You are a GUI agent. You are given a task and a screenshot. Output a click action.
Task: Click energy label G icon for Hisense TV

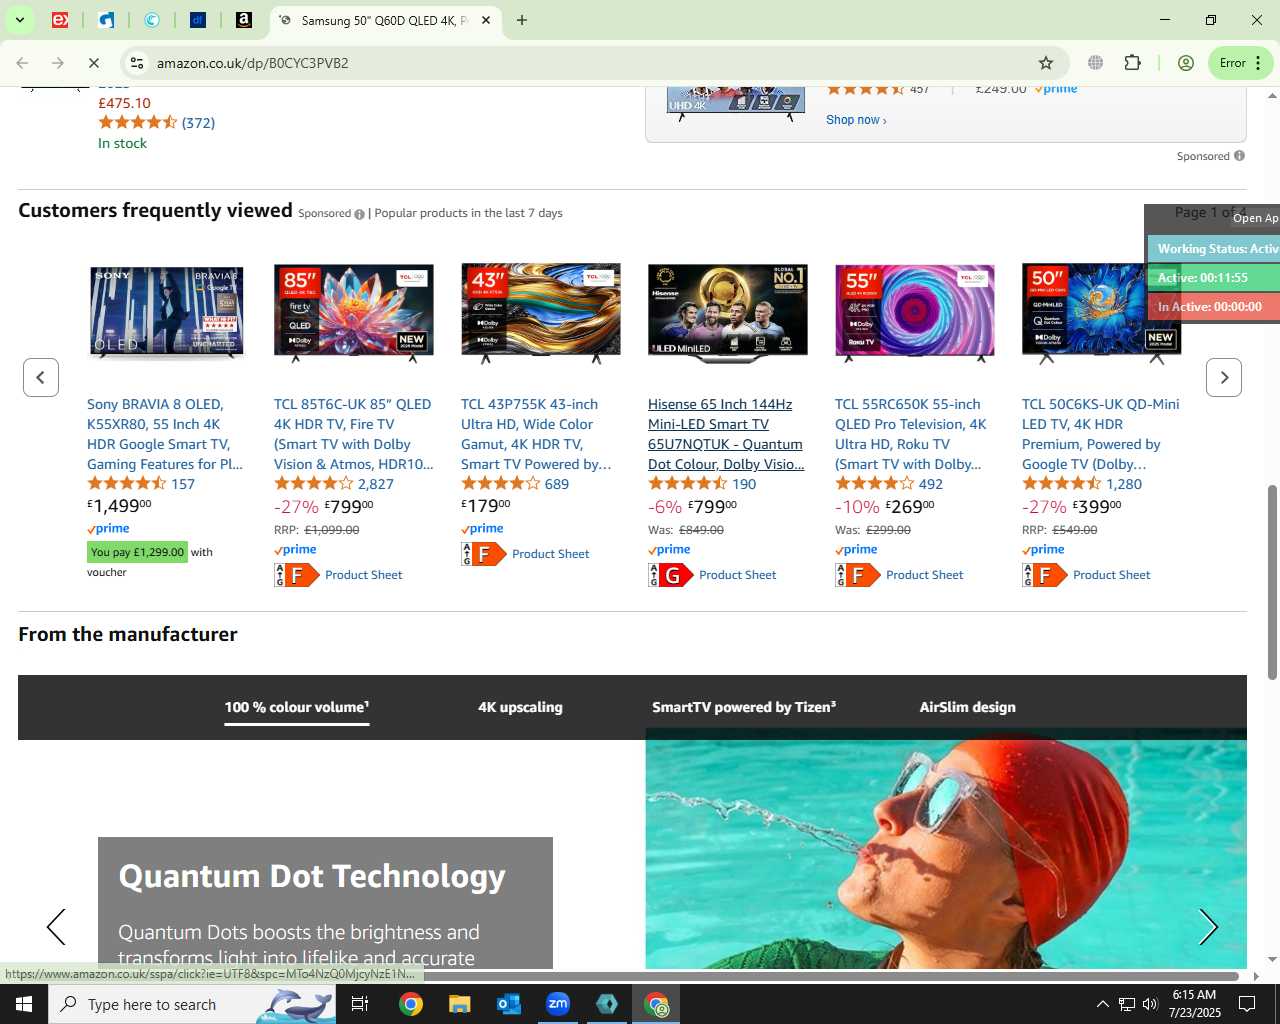point(671,575)
